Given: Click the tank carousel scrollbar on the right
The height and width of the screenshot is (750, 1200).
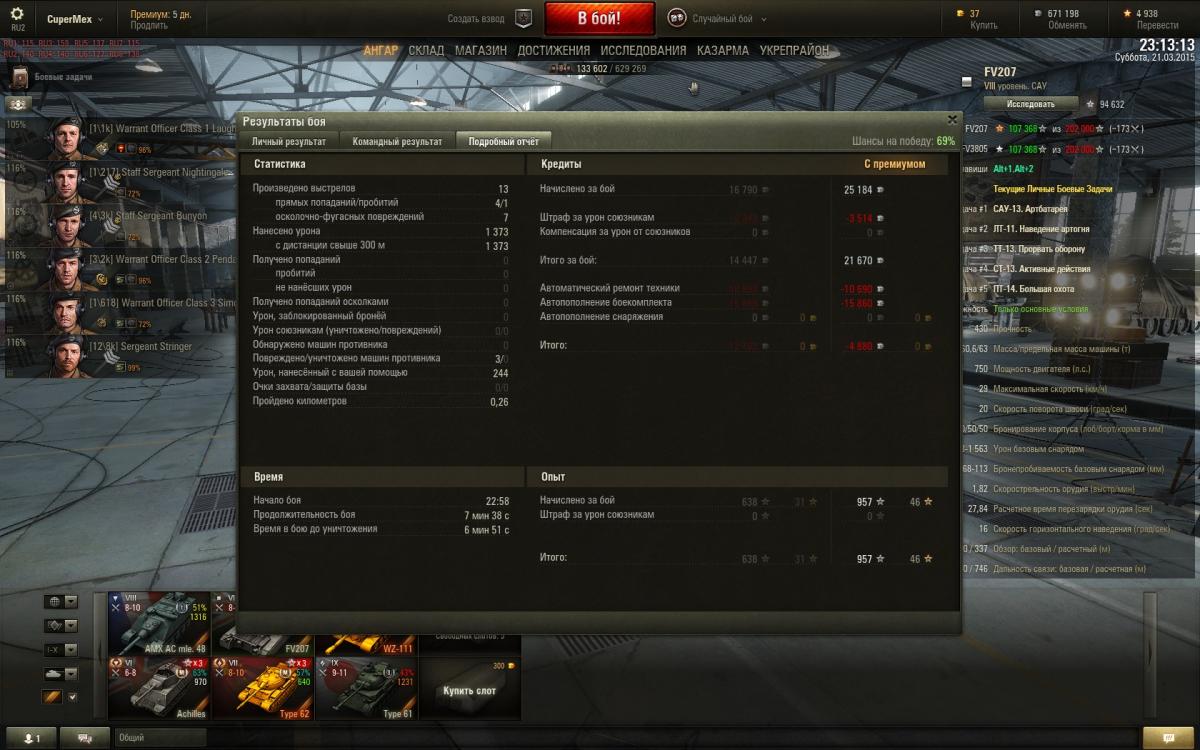Looking at the screenshot, I should coord(1149,653).
